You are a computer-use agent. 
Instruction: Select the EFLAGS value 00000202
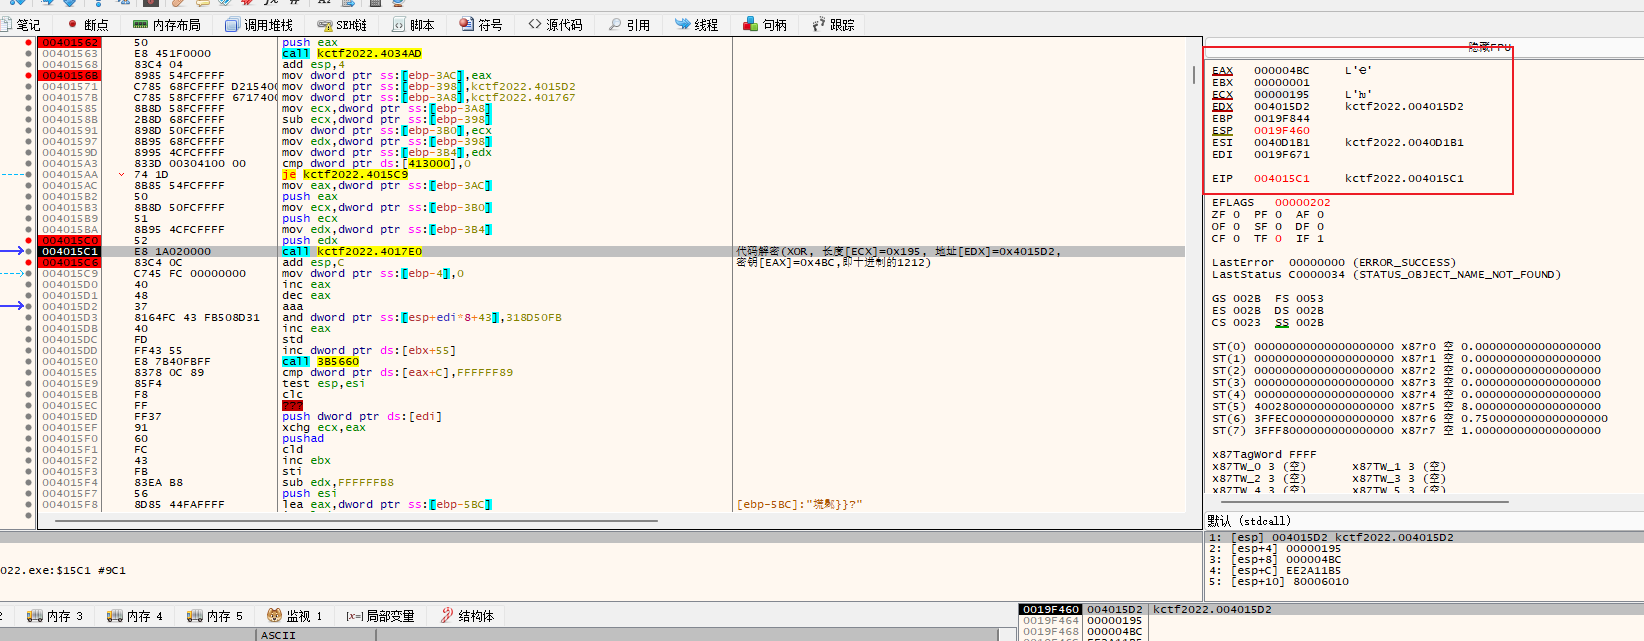pos(1302,203)
